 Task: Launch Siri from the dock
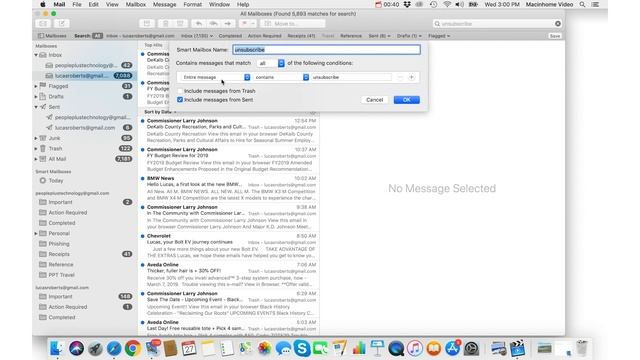point(76,348)
